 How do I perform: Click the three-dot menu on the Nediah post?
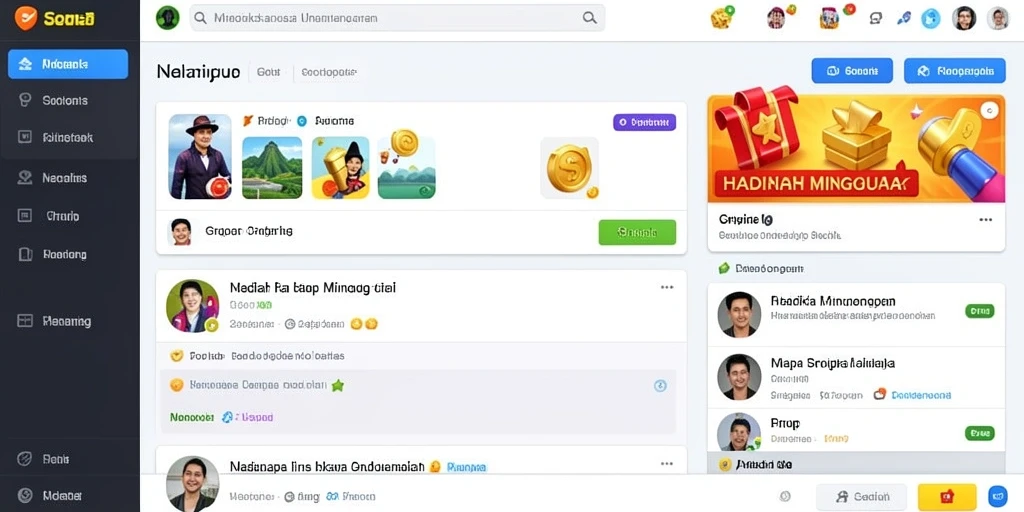coord(667,287)
